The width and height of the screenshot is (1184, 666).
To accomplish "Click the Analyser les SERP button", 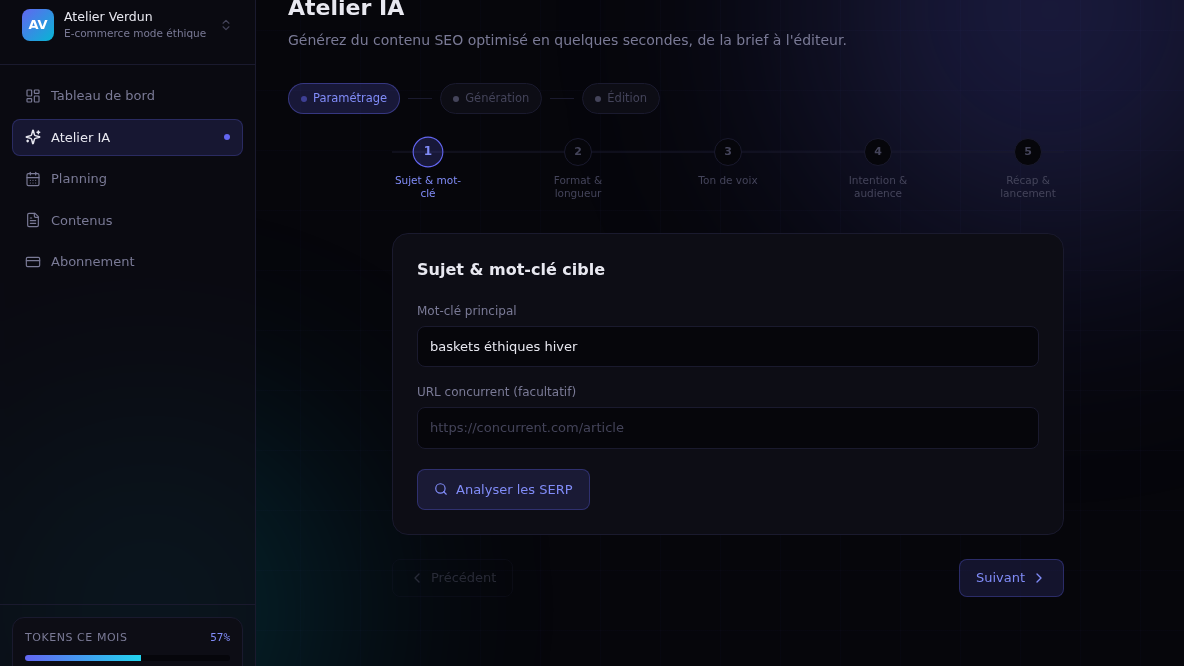I will coord(503,489).
